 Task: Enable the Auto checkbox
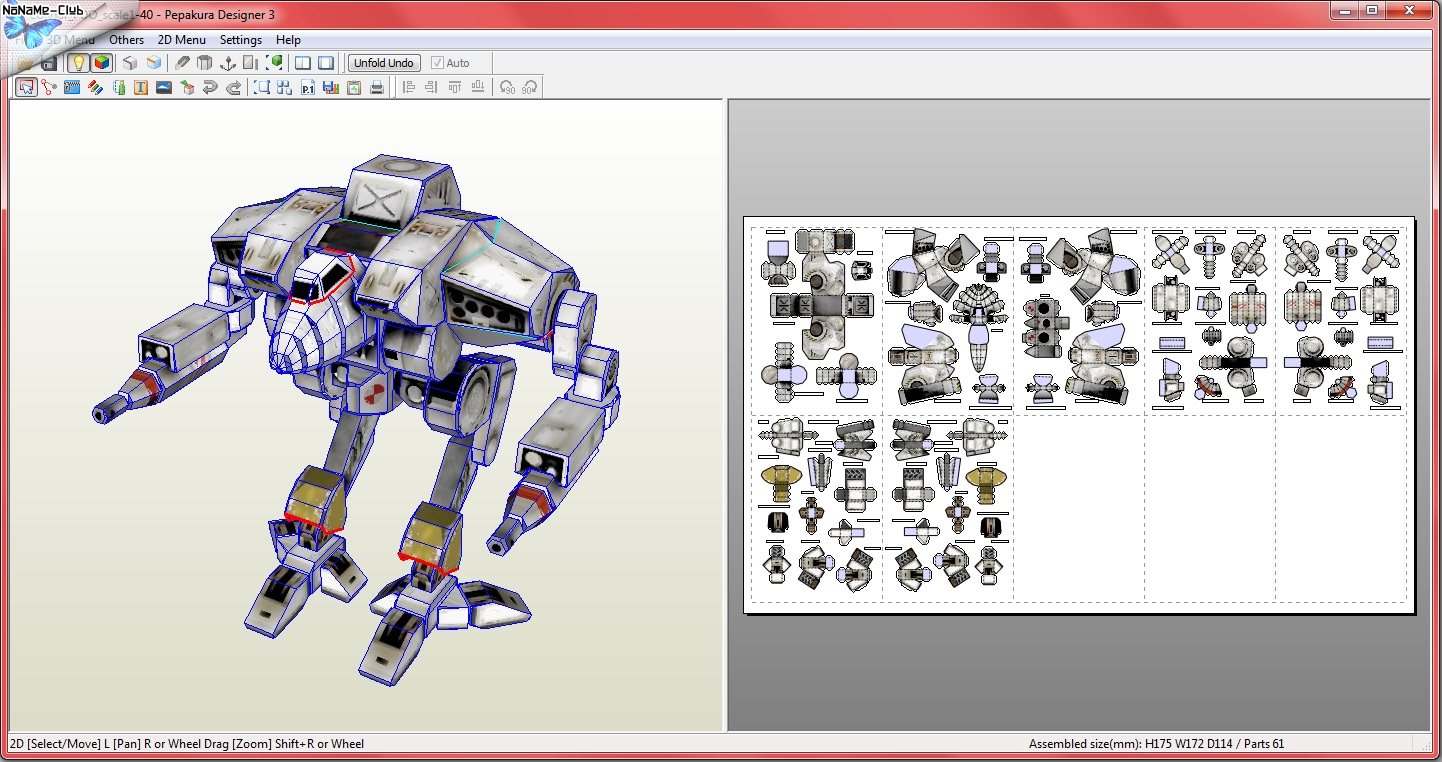point(437,63)
